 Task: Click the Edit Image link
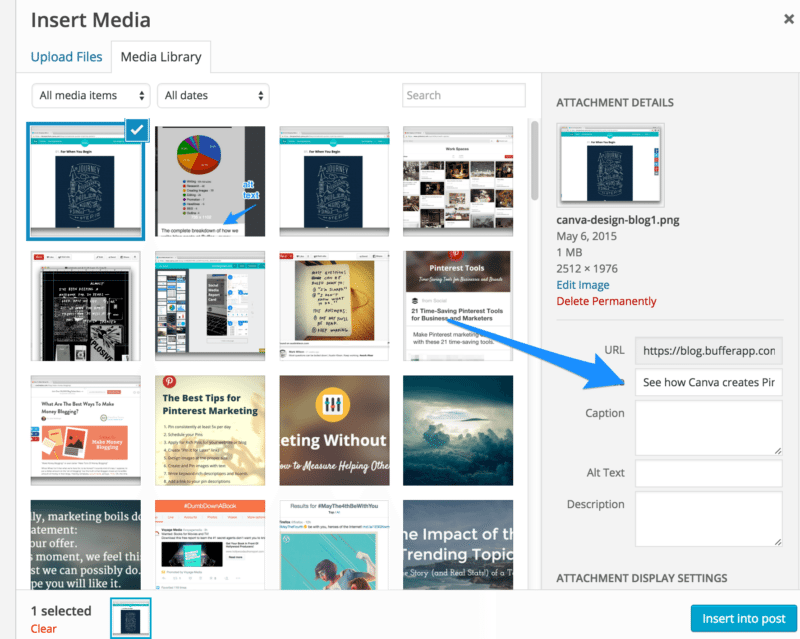click(582, 285)
